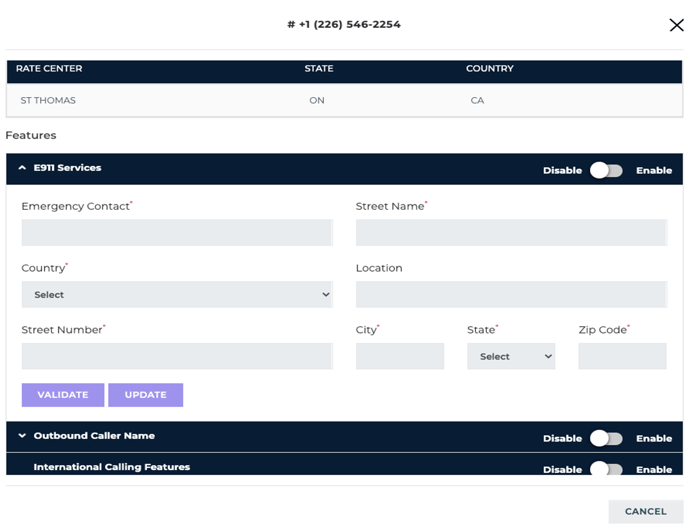
Task: Close the phone number details dialog
Action: point(676,25)
